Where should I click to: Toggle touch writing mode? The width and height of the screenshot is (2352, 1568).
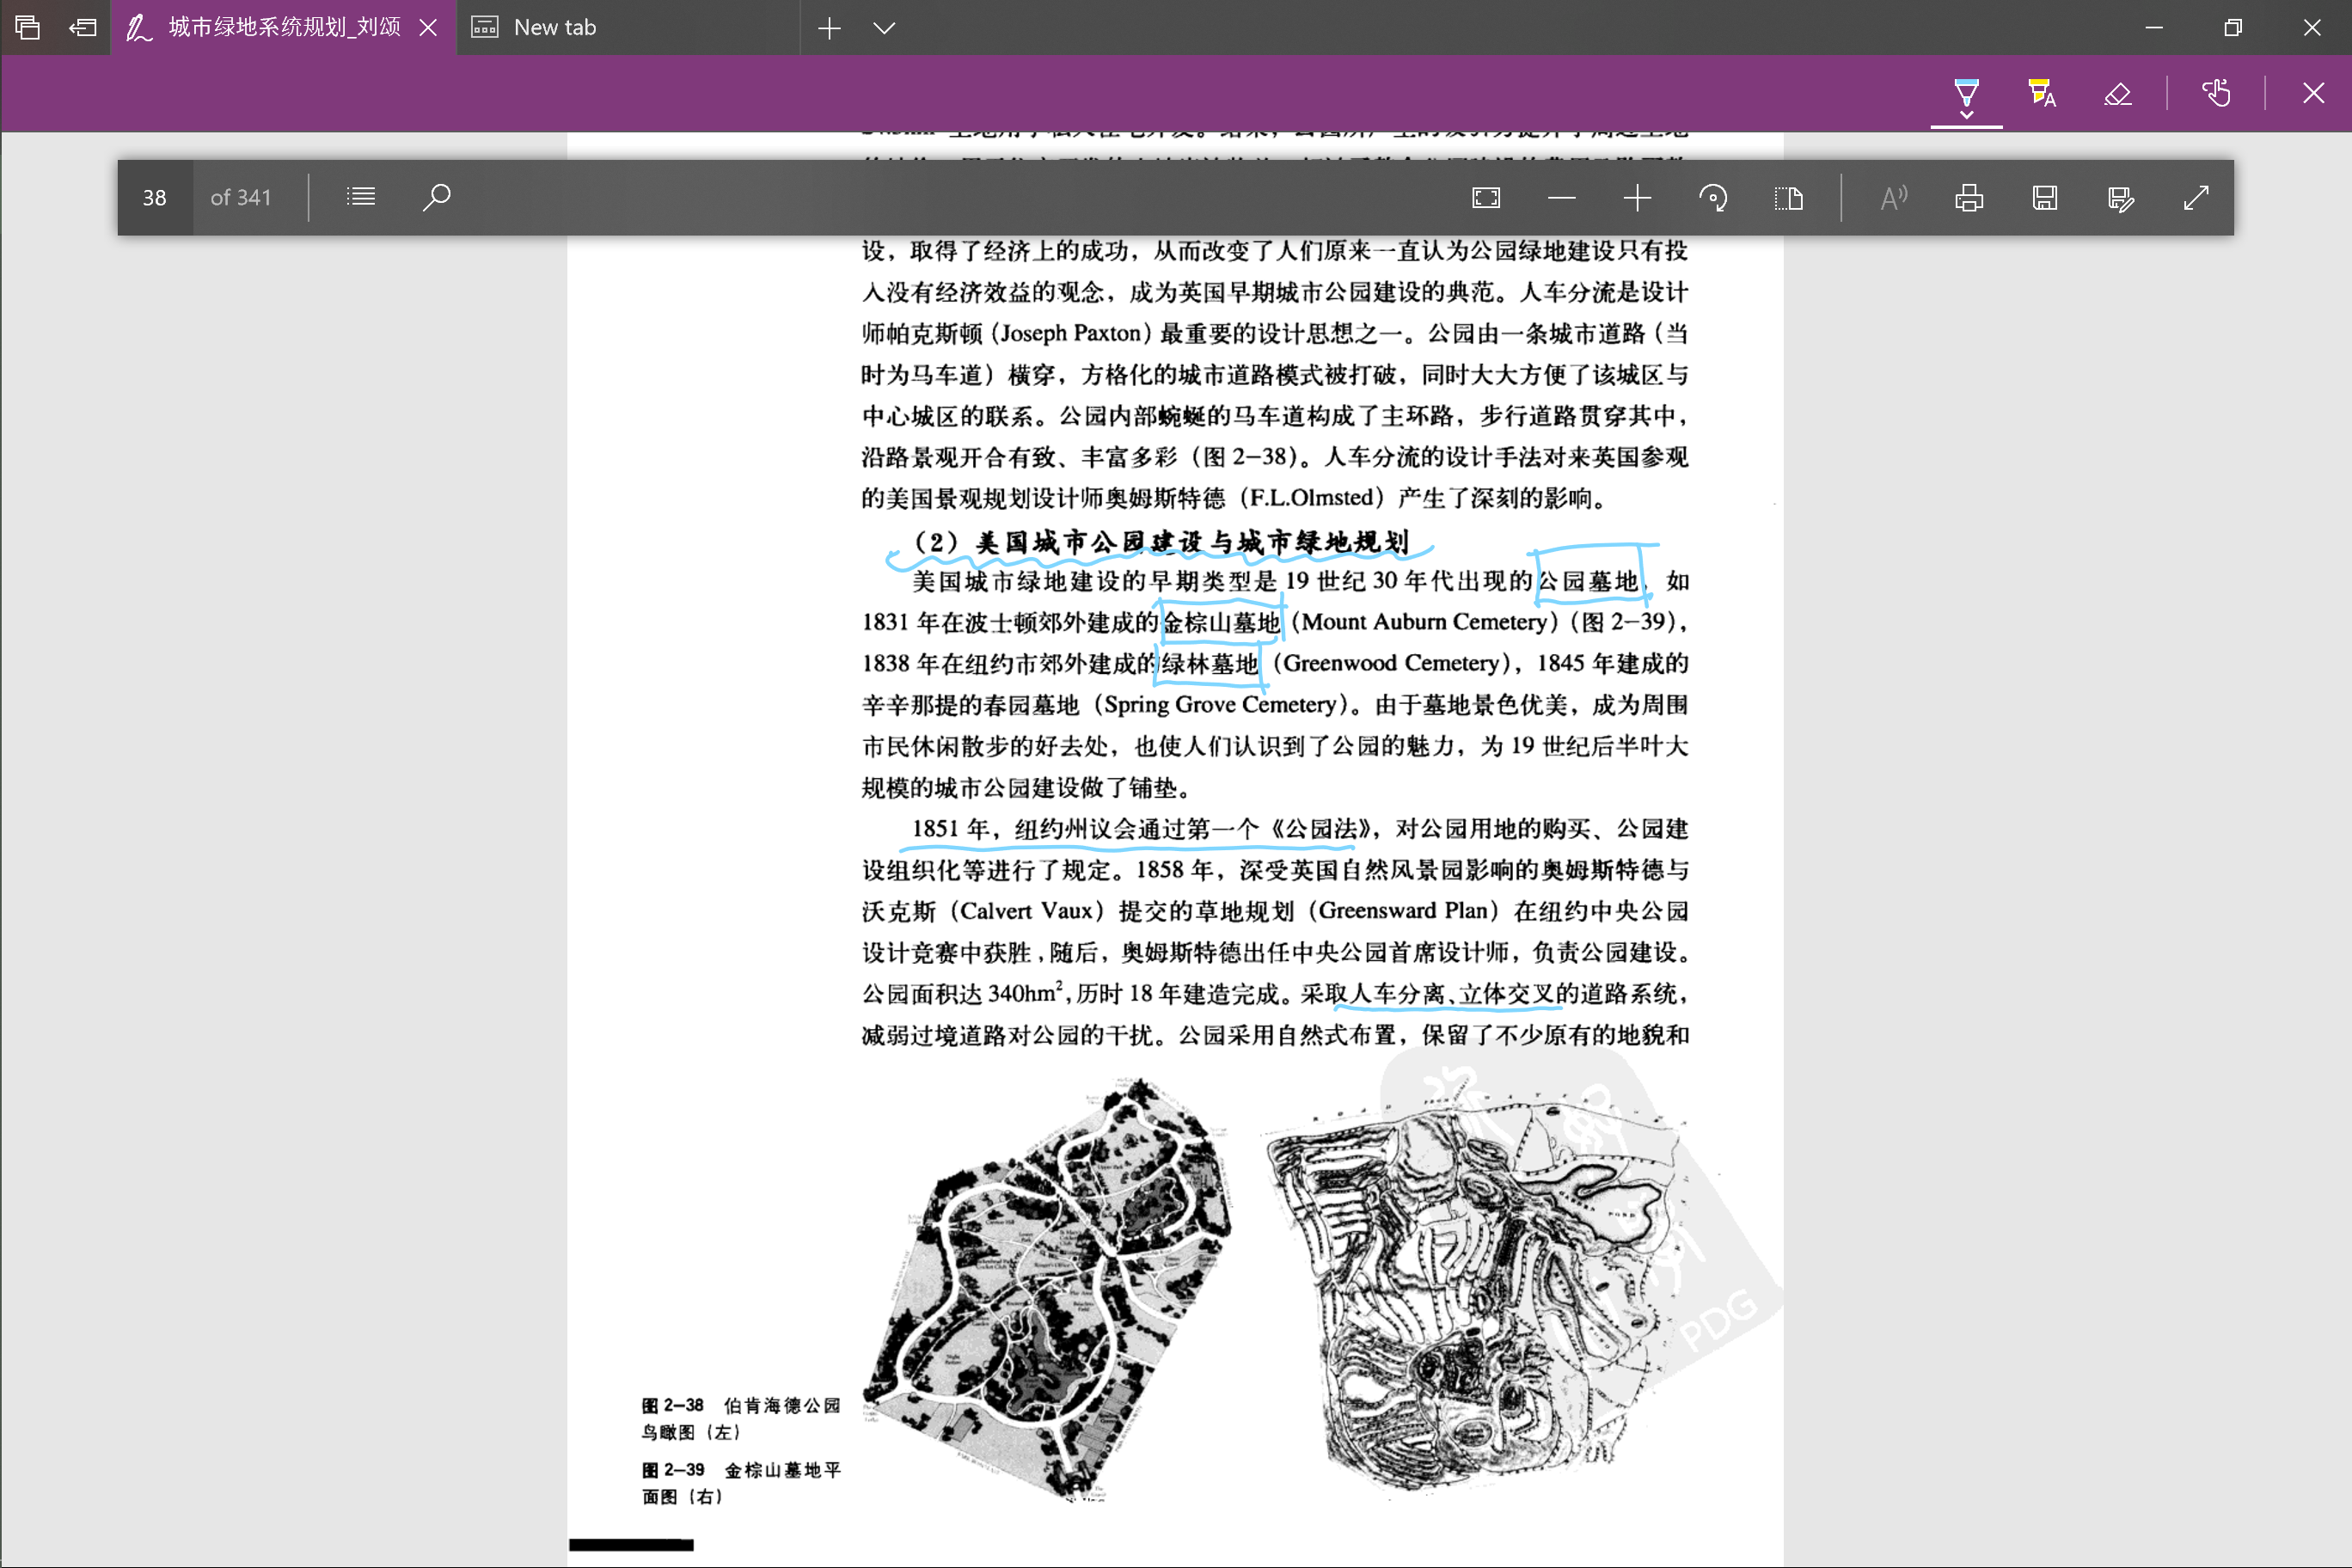[2216, 93]
